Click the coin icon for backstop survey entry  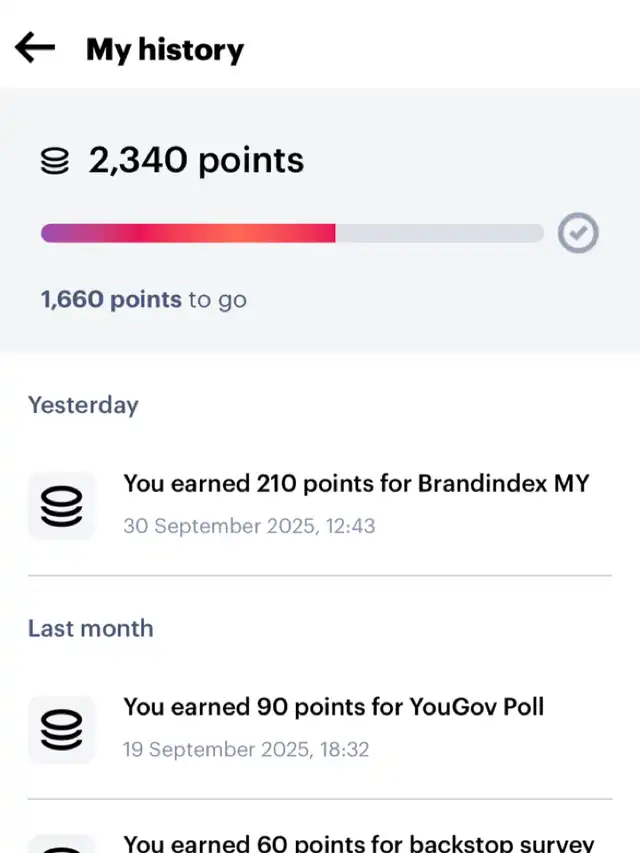61,845
